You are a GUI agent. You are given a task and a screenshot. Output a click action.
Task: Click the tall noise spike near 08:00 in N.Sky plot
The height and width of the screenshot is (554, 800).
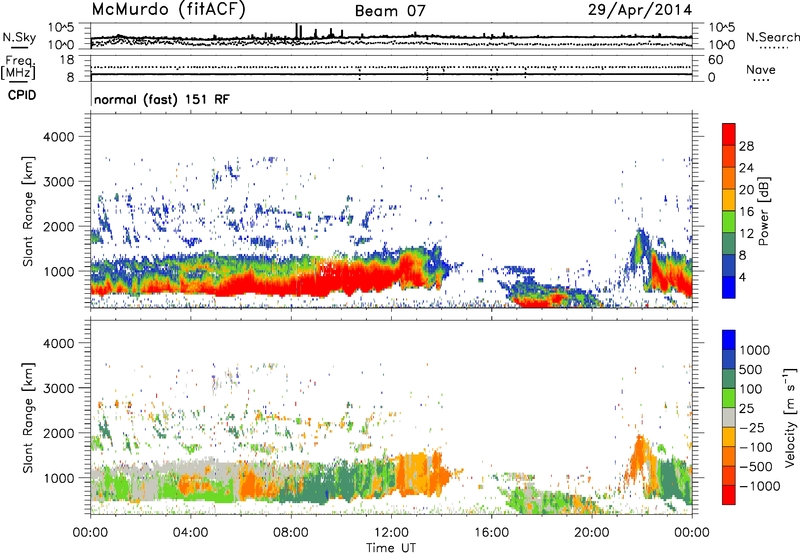(296, 31)
